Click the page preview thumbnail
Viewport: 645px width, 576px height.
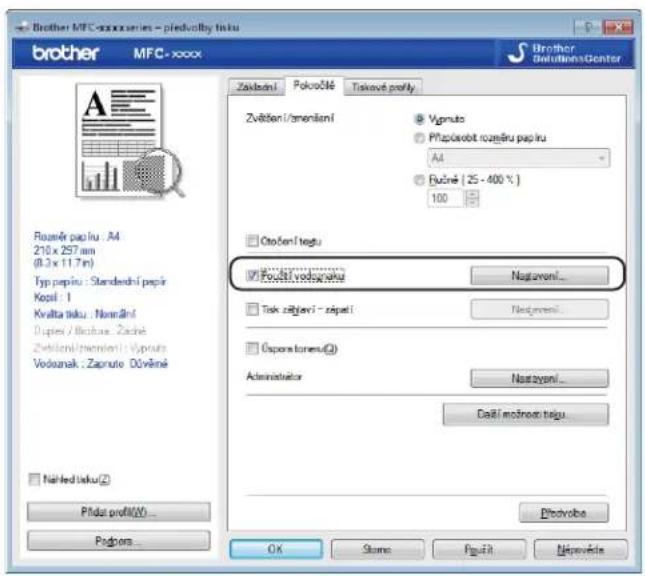click(x=130, y=141)
